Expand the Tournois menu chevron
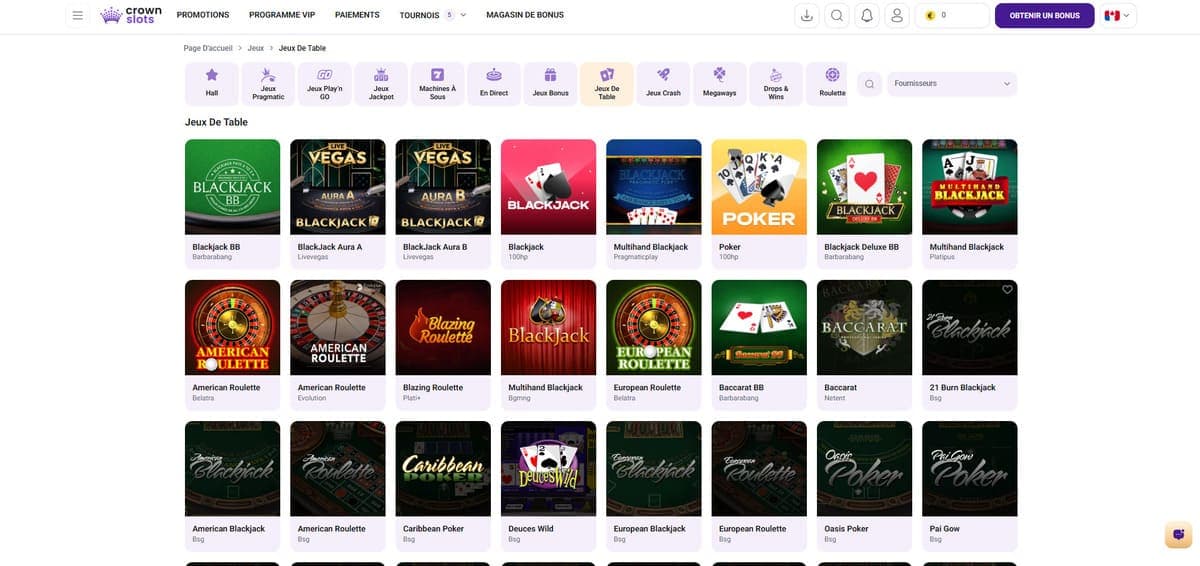 click(x=463, y=15)
